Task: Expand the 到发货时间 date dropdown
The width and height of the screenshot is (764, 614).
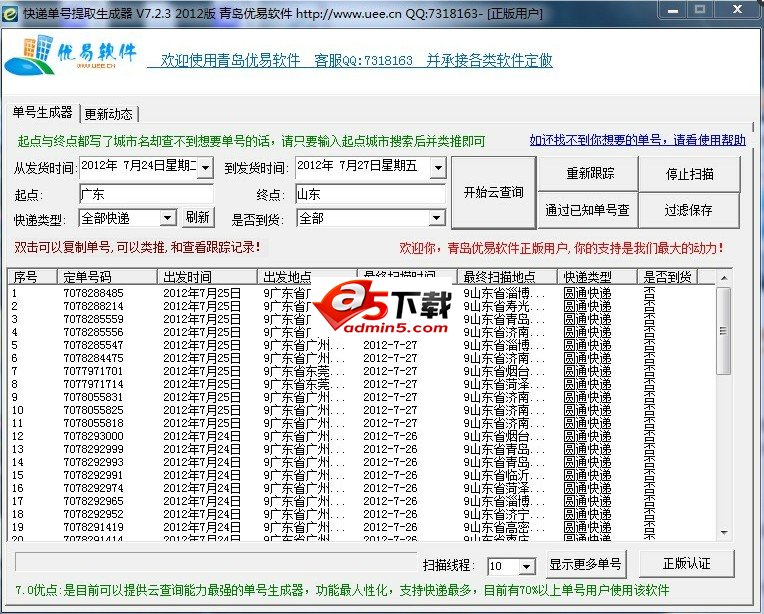Action: tap(438, 168)
